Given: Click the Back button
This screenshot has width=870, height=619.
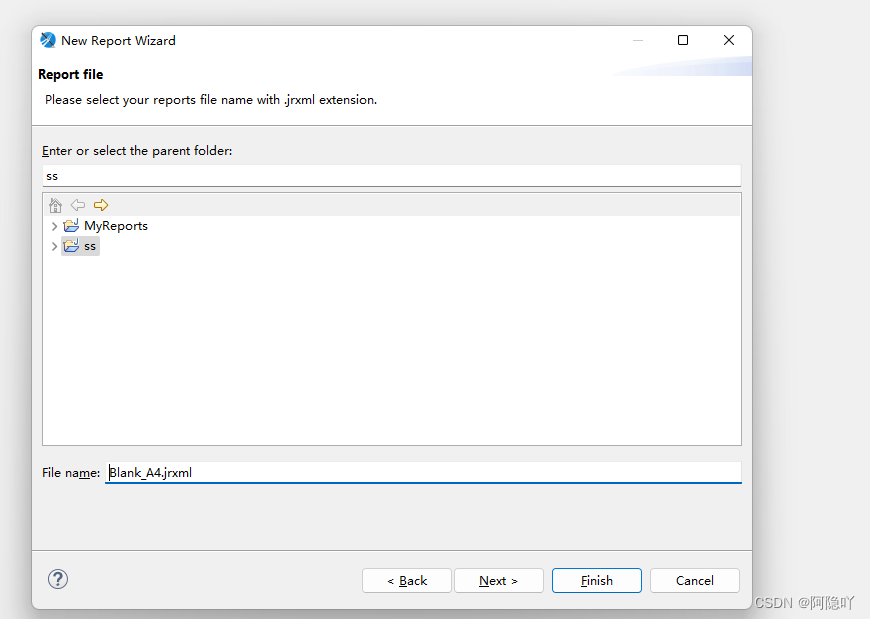Looking at the screenshot, I should point(406,580).
